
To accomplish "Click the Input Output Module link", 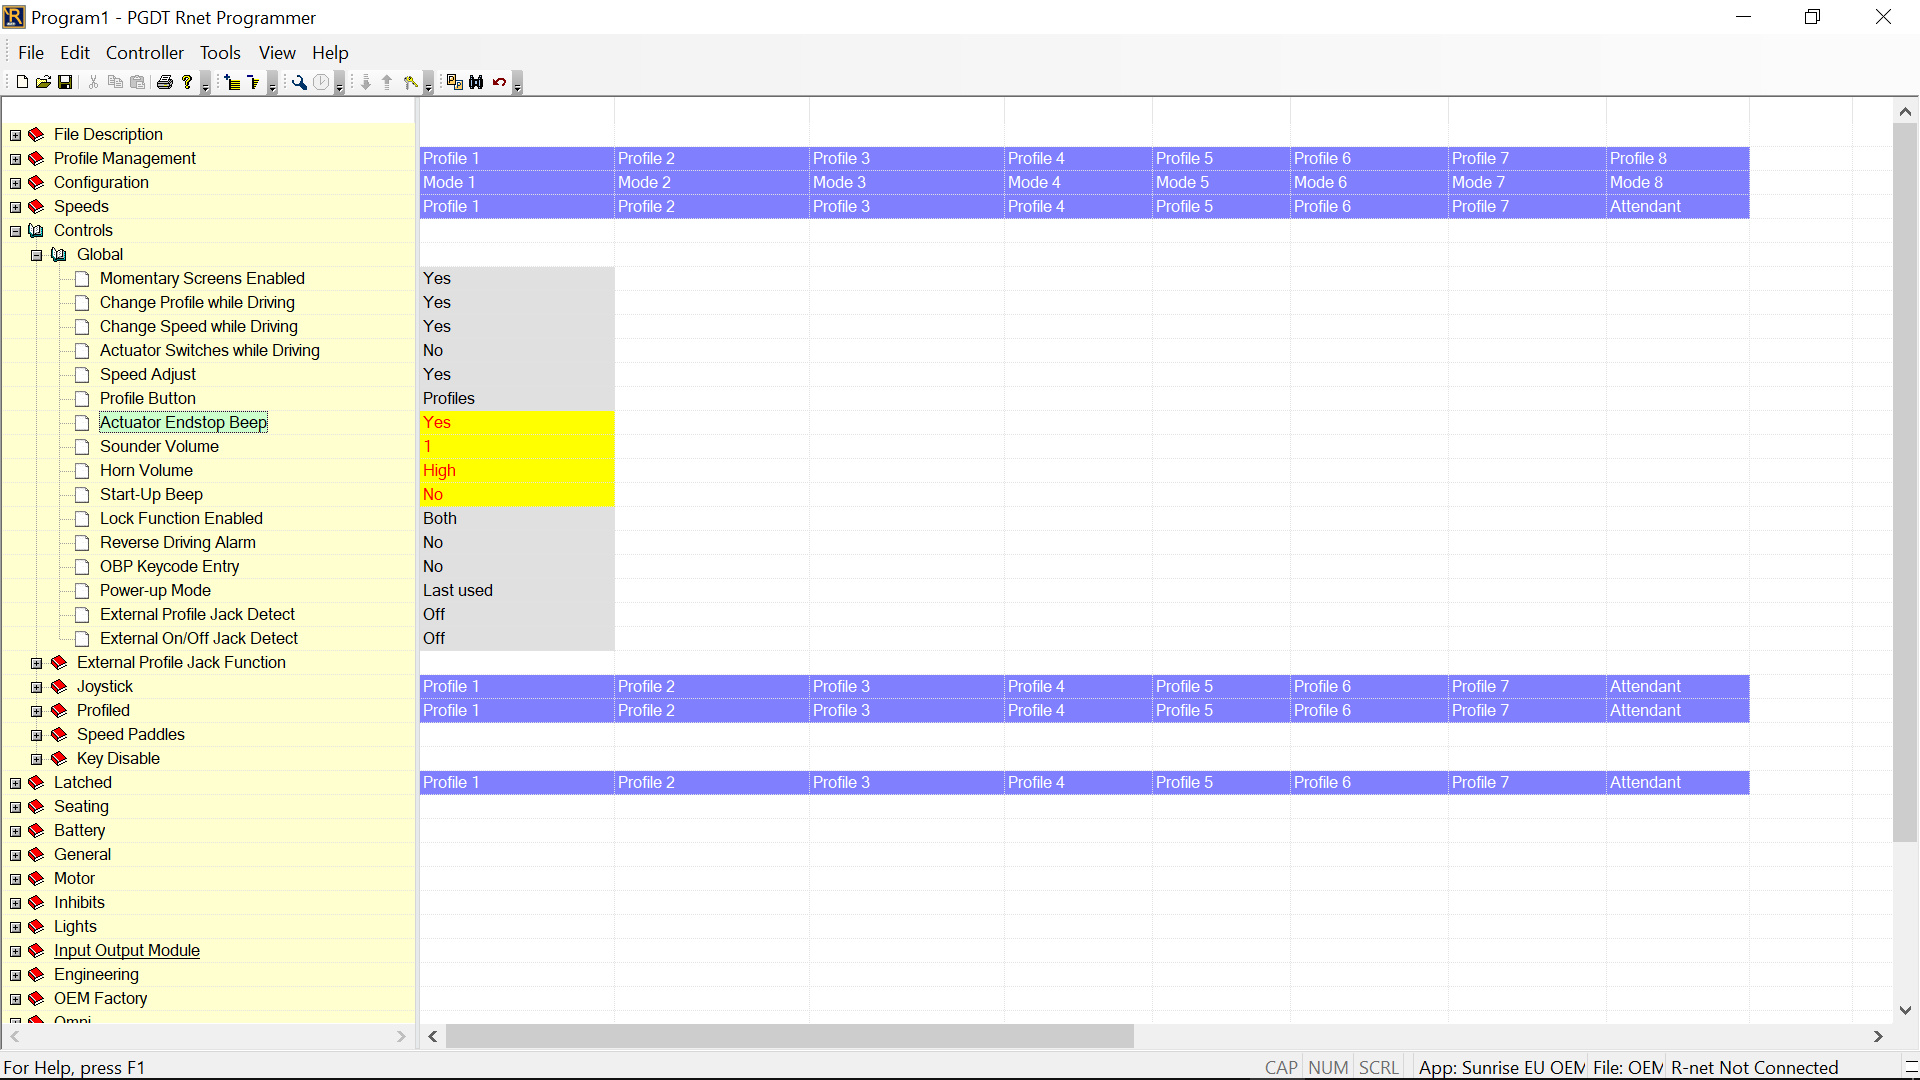I will 127,951.
